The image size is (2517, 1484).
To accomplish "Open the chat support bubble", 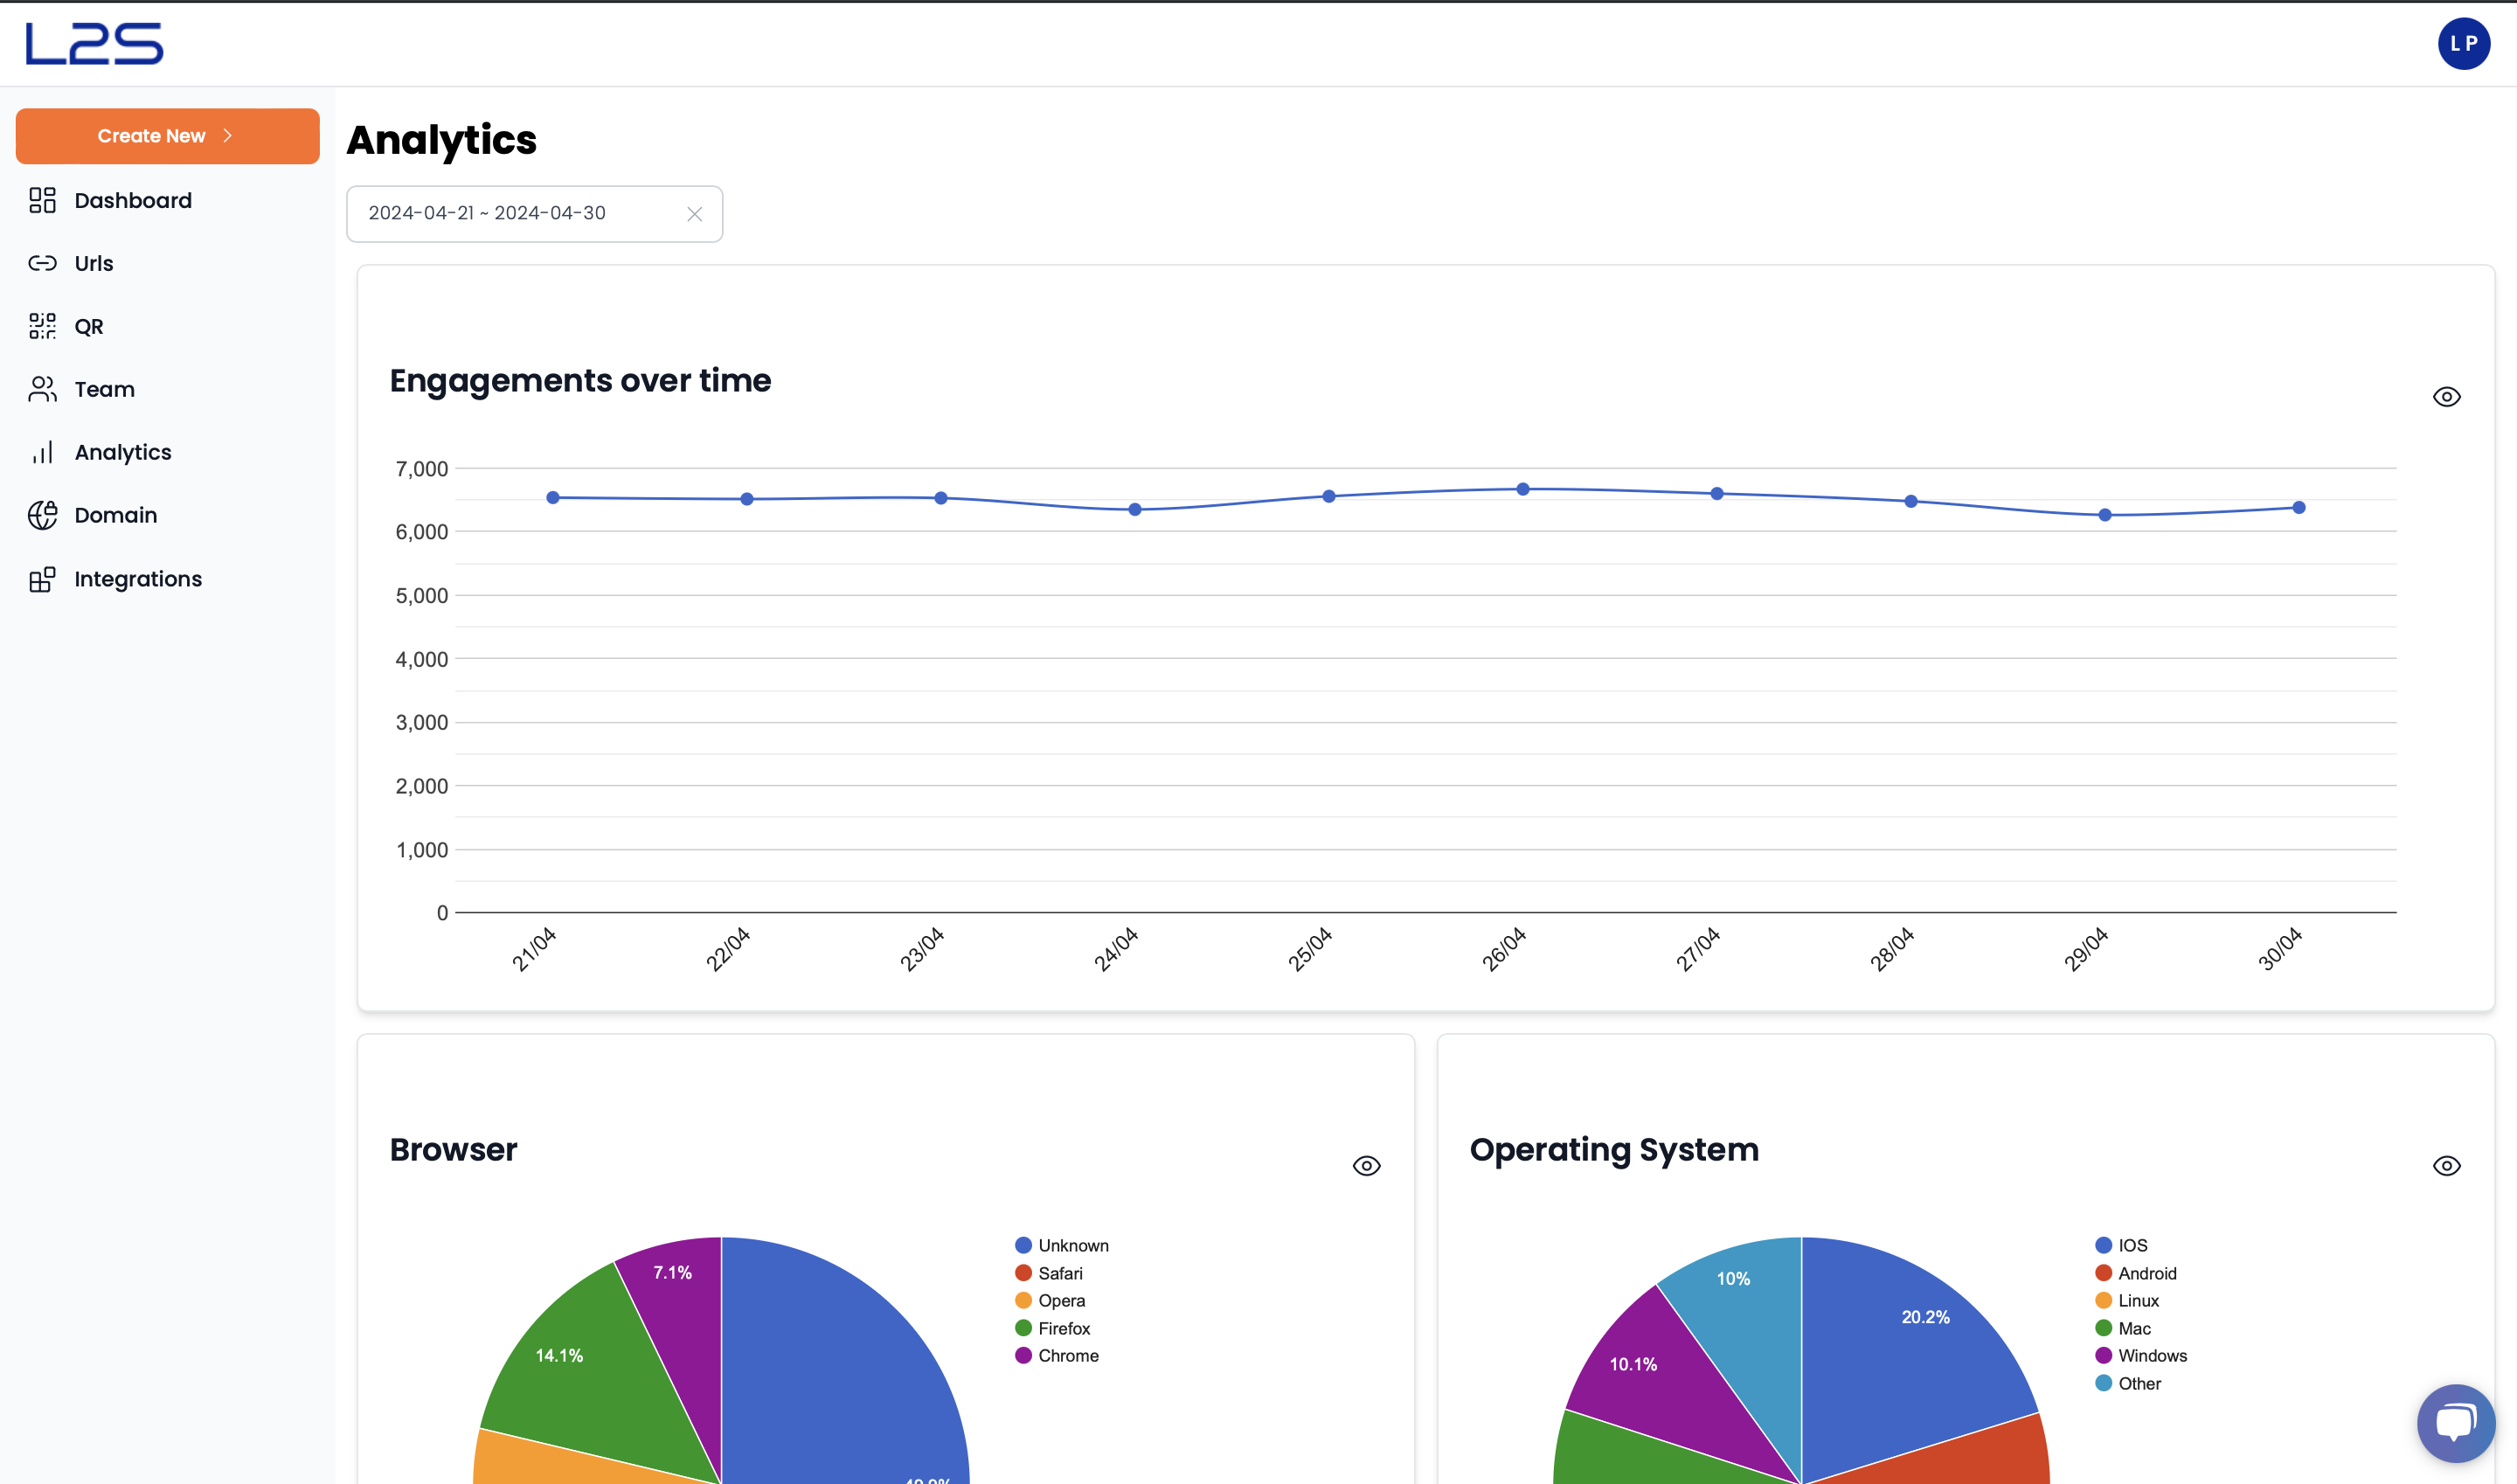I will pyautogui.click(x=2455, y=1423).
